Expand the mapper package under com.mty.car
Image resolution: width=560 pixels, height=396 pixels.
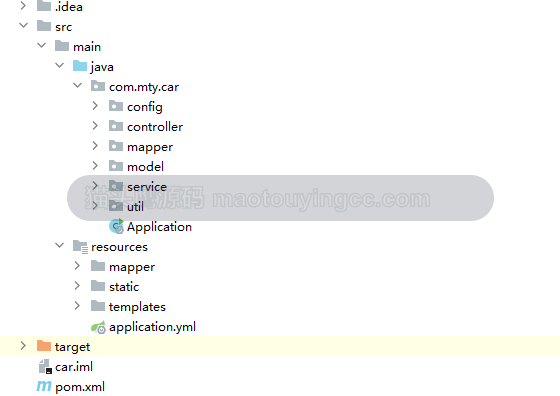pyautogui.click(x=95, y=146)
